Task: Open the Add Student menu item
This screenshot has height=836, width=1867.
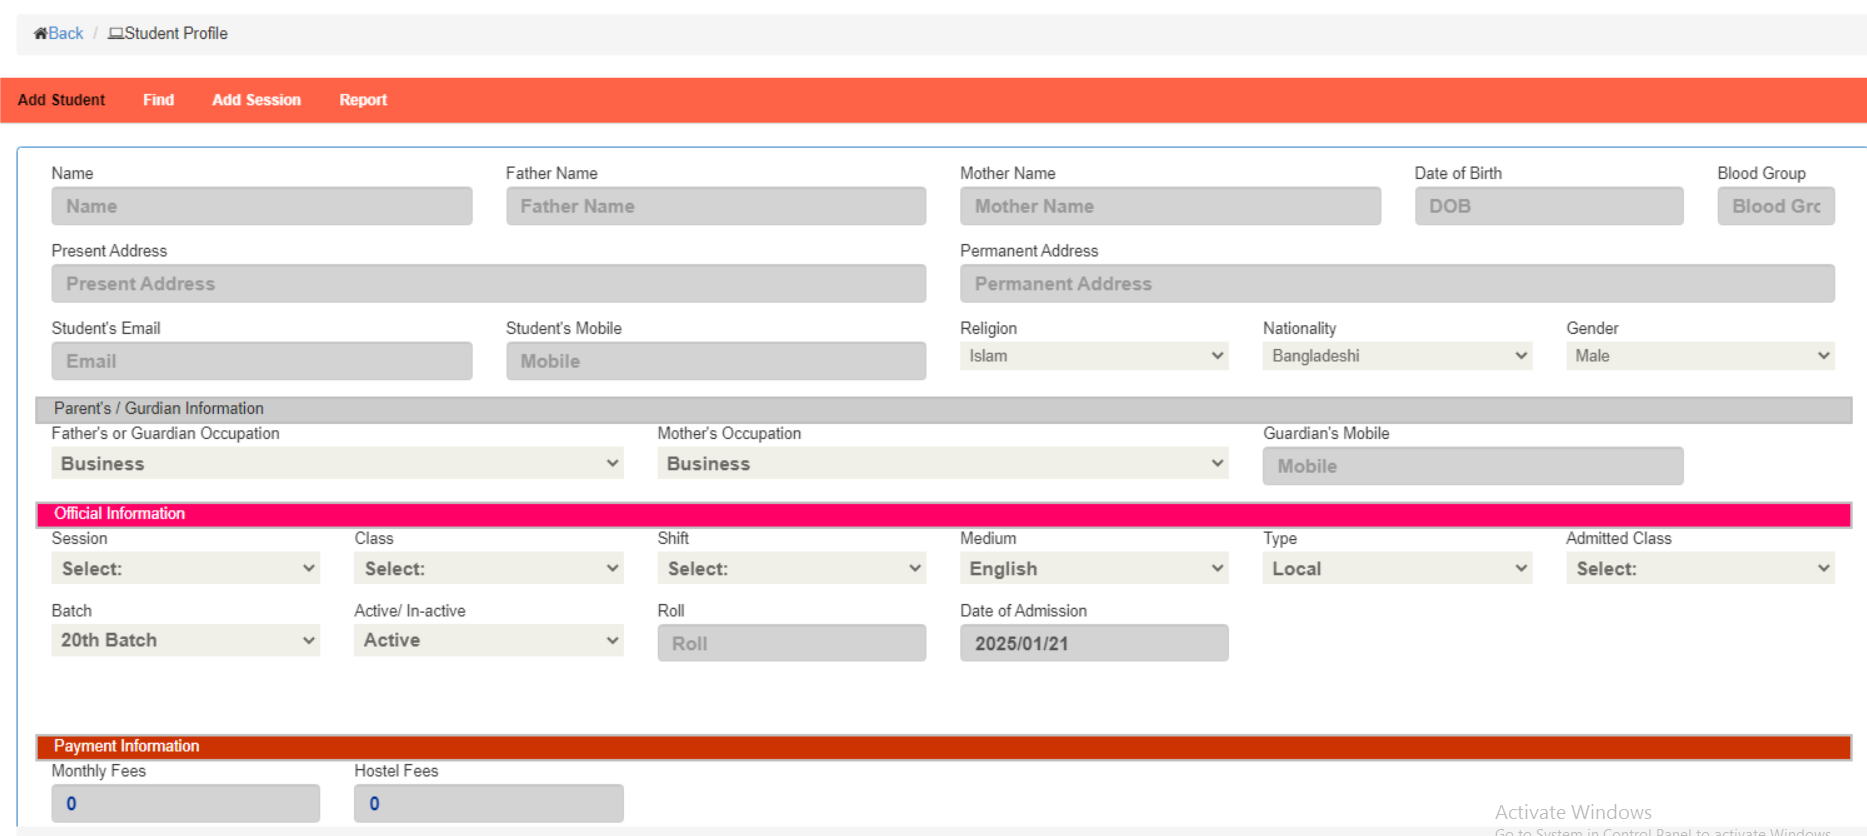Action: click(x=61, y=100)
